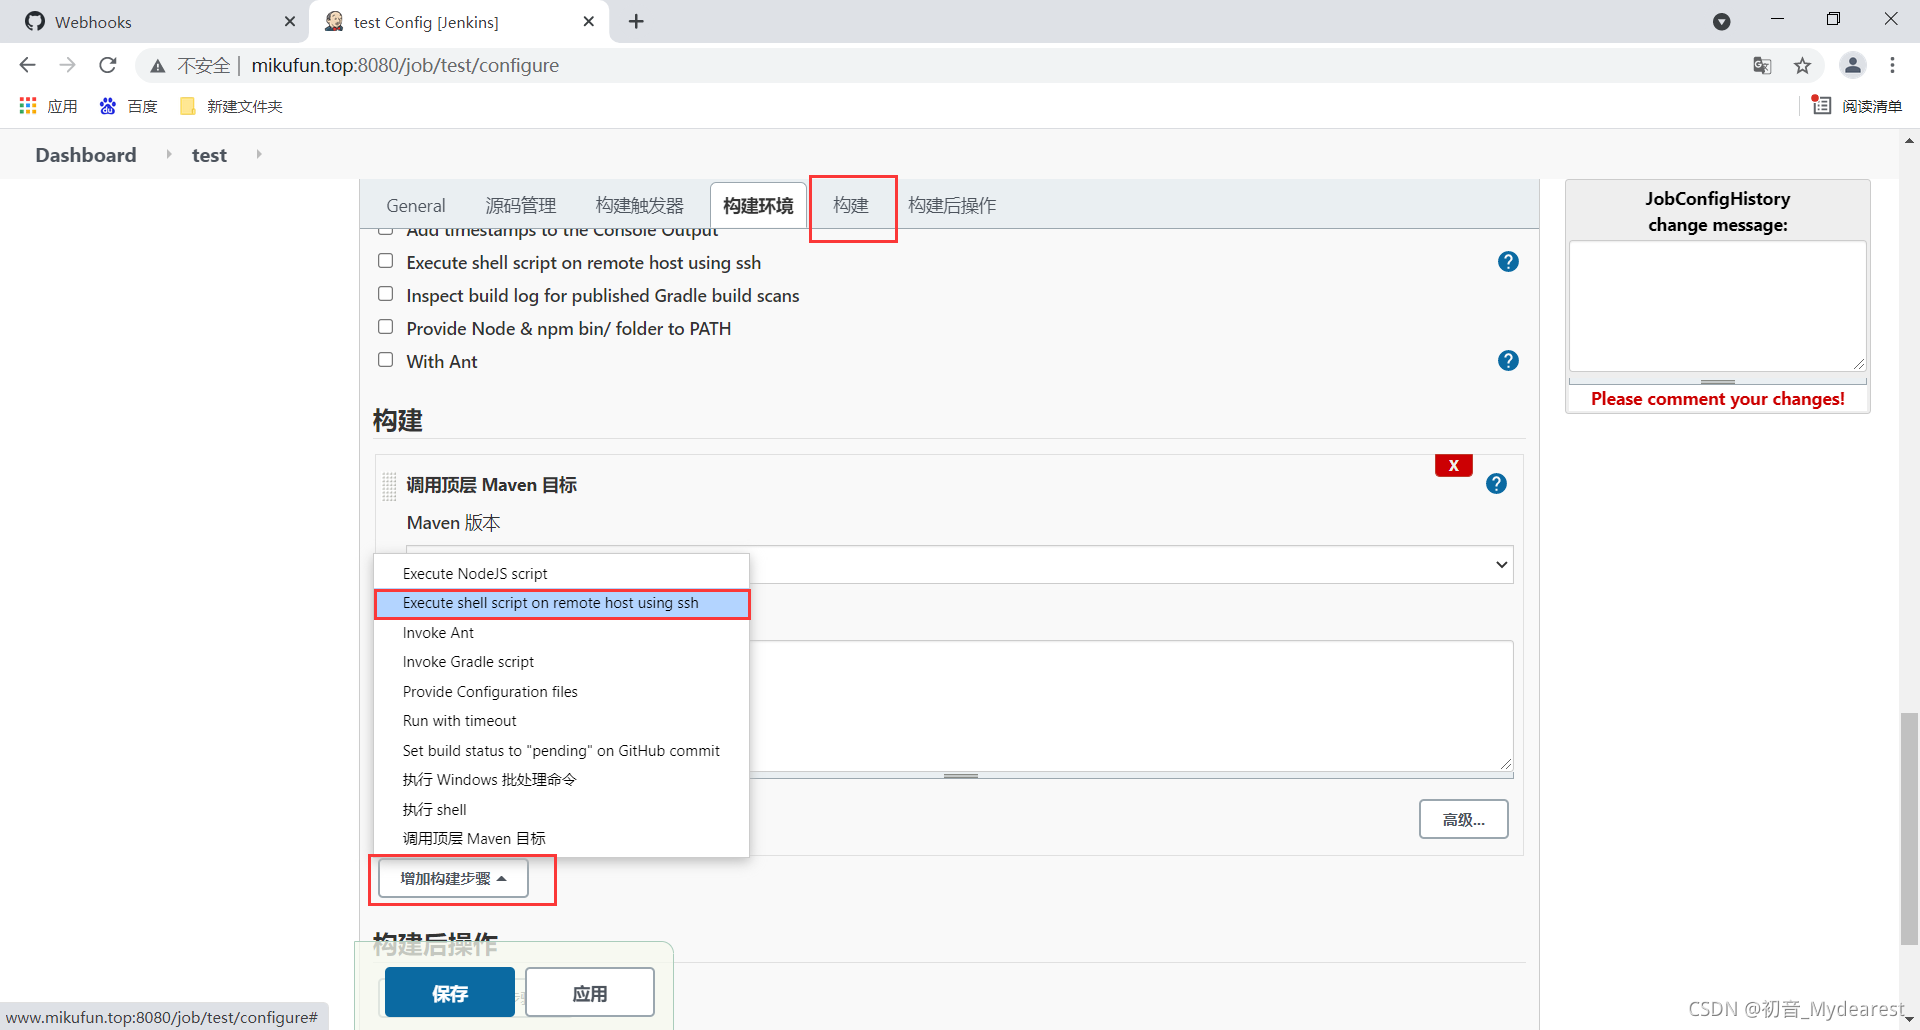Click the JobConfigHistory change message textarea
This screenshot has width=1920, height=1030.
1717,306
